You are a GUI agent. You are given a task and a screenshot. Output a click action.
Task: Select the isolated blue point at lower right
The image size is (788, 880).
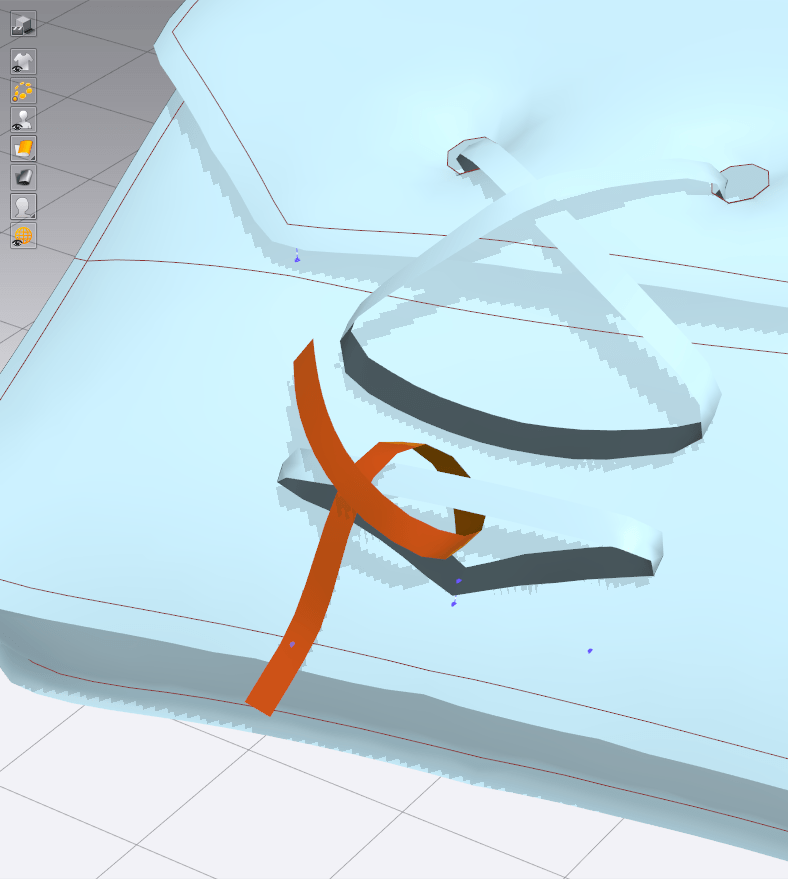click(590, 651)
